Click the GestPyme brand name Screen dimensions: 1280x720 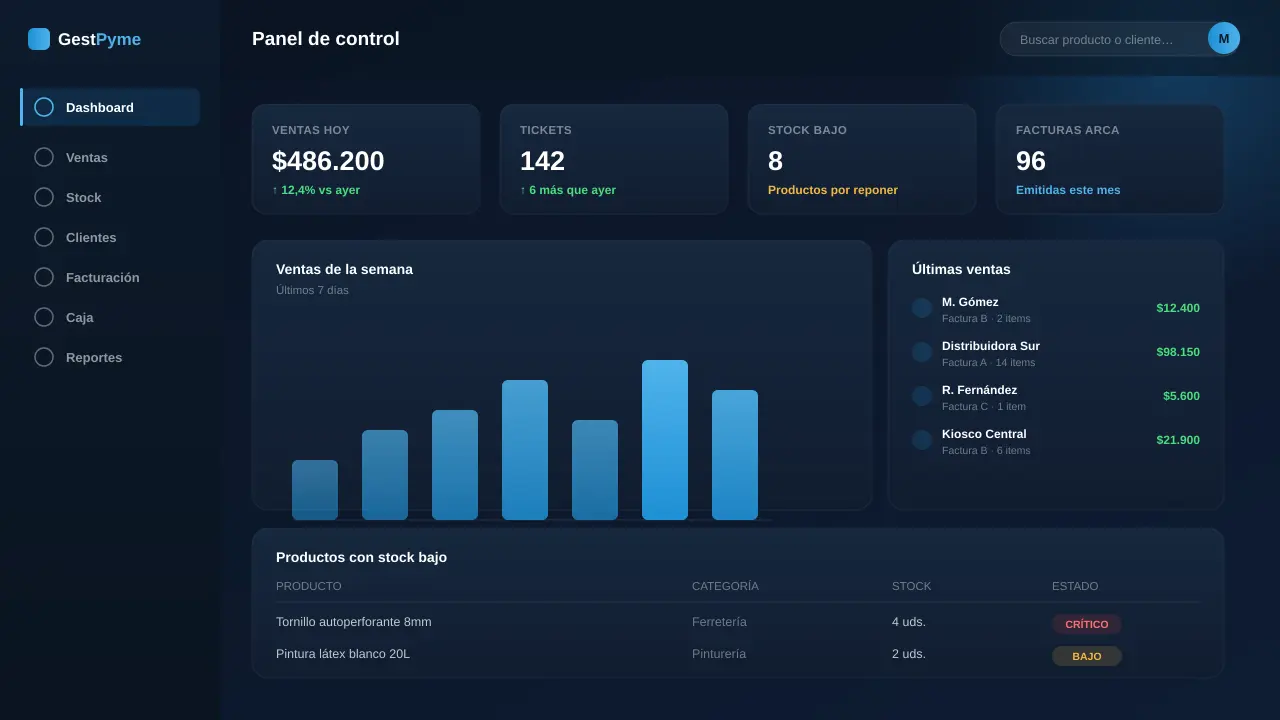(100, 39)
